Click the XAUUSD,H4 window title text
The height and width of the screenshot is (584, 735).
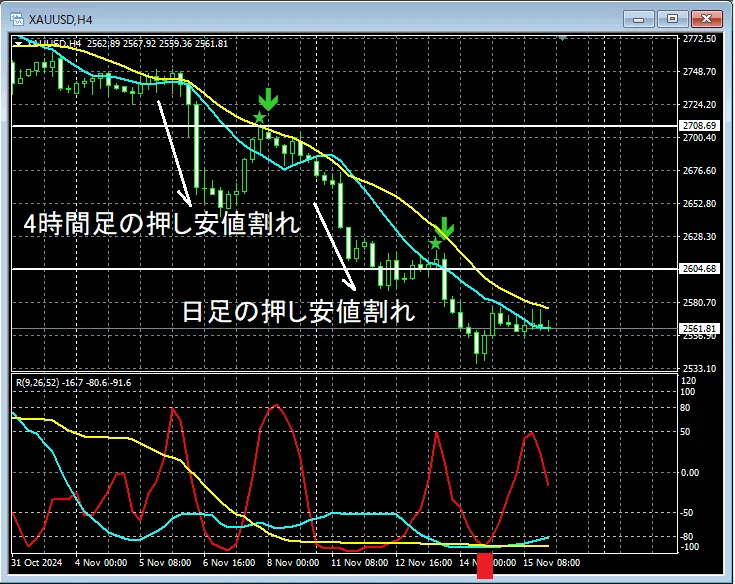point(60,20)
